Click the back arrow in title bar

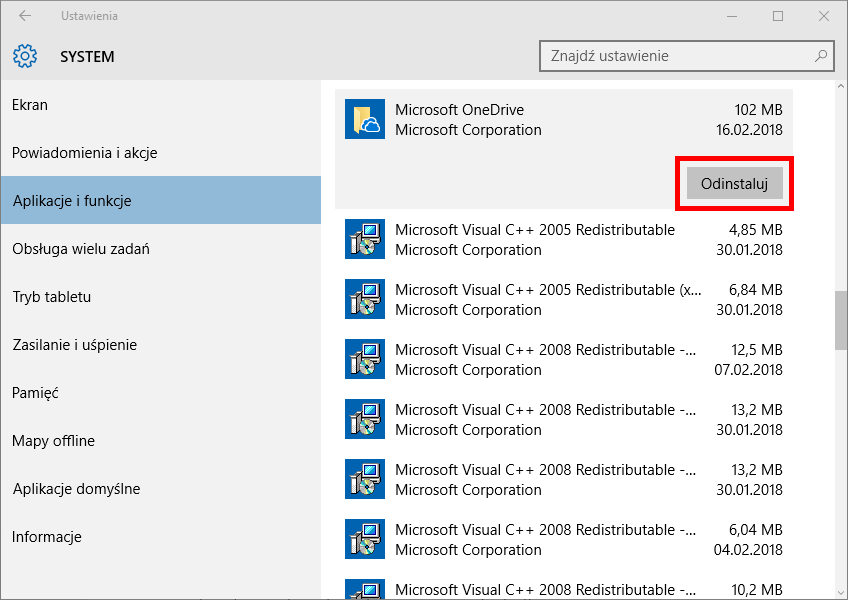click(x=25, y=16)
